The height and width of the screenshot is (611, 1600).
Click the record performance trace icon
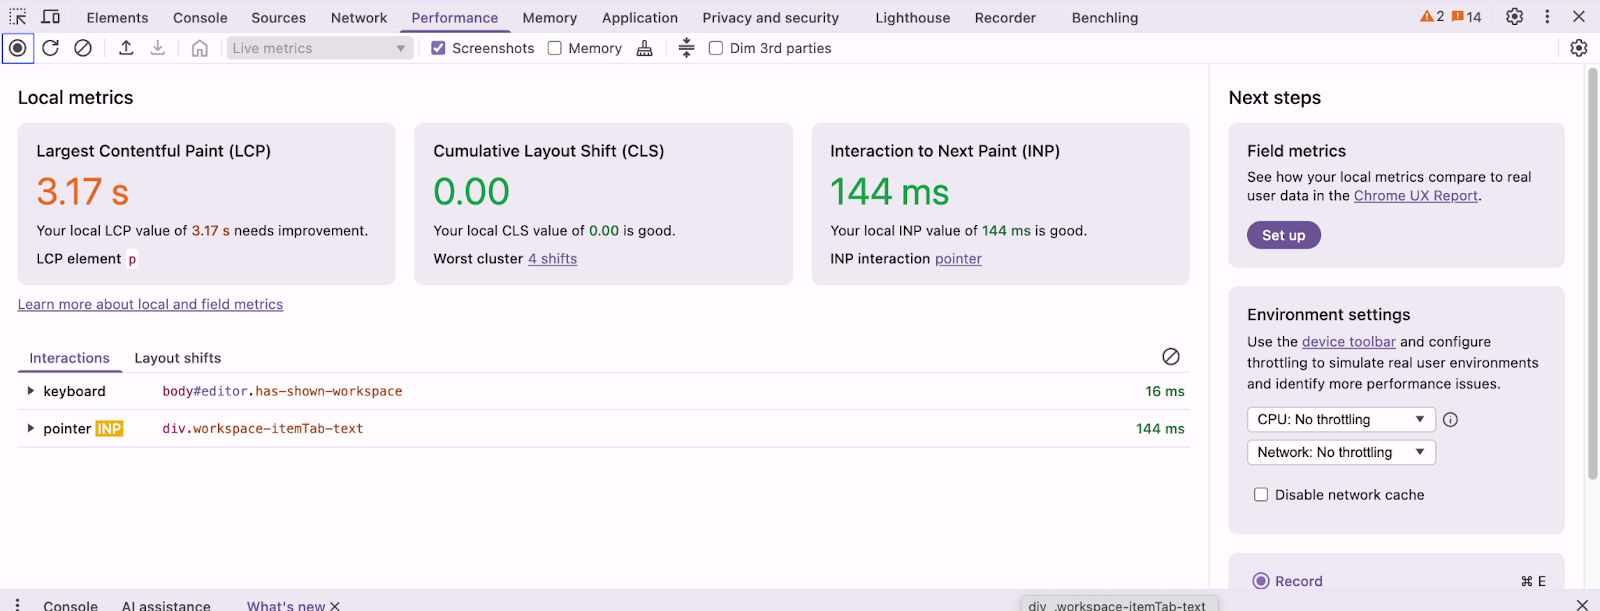click(18, 48)
